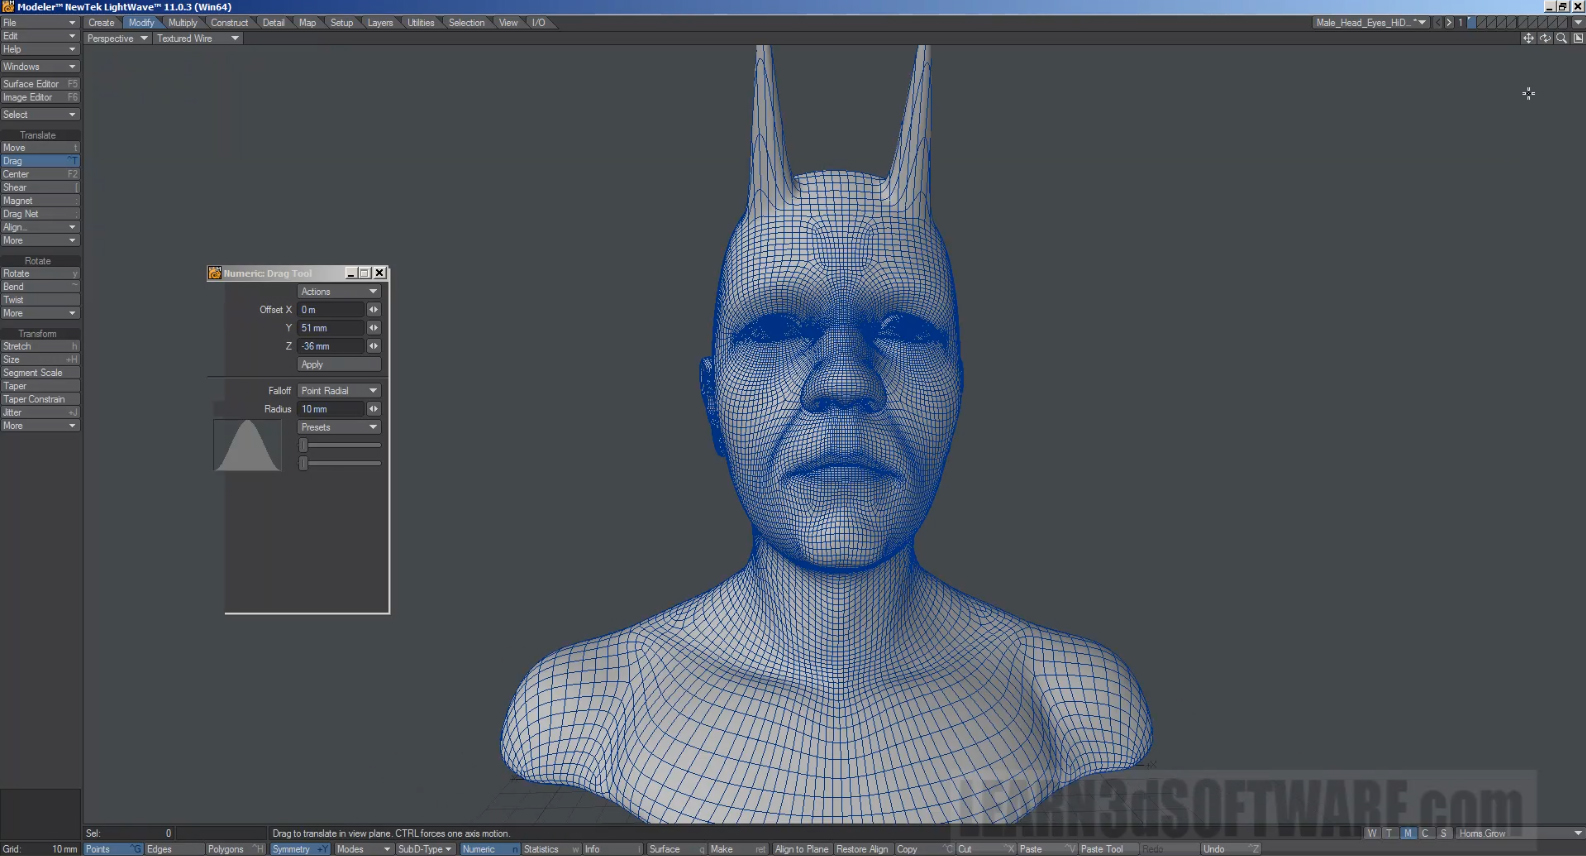
Task: Open the Male_Head_Eyes object dropdown
Action: click(1371, 22)
